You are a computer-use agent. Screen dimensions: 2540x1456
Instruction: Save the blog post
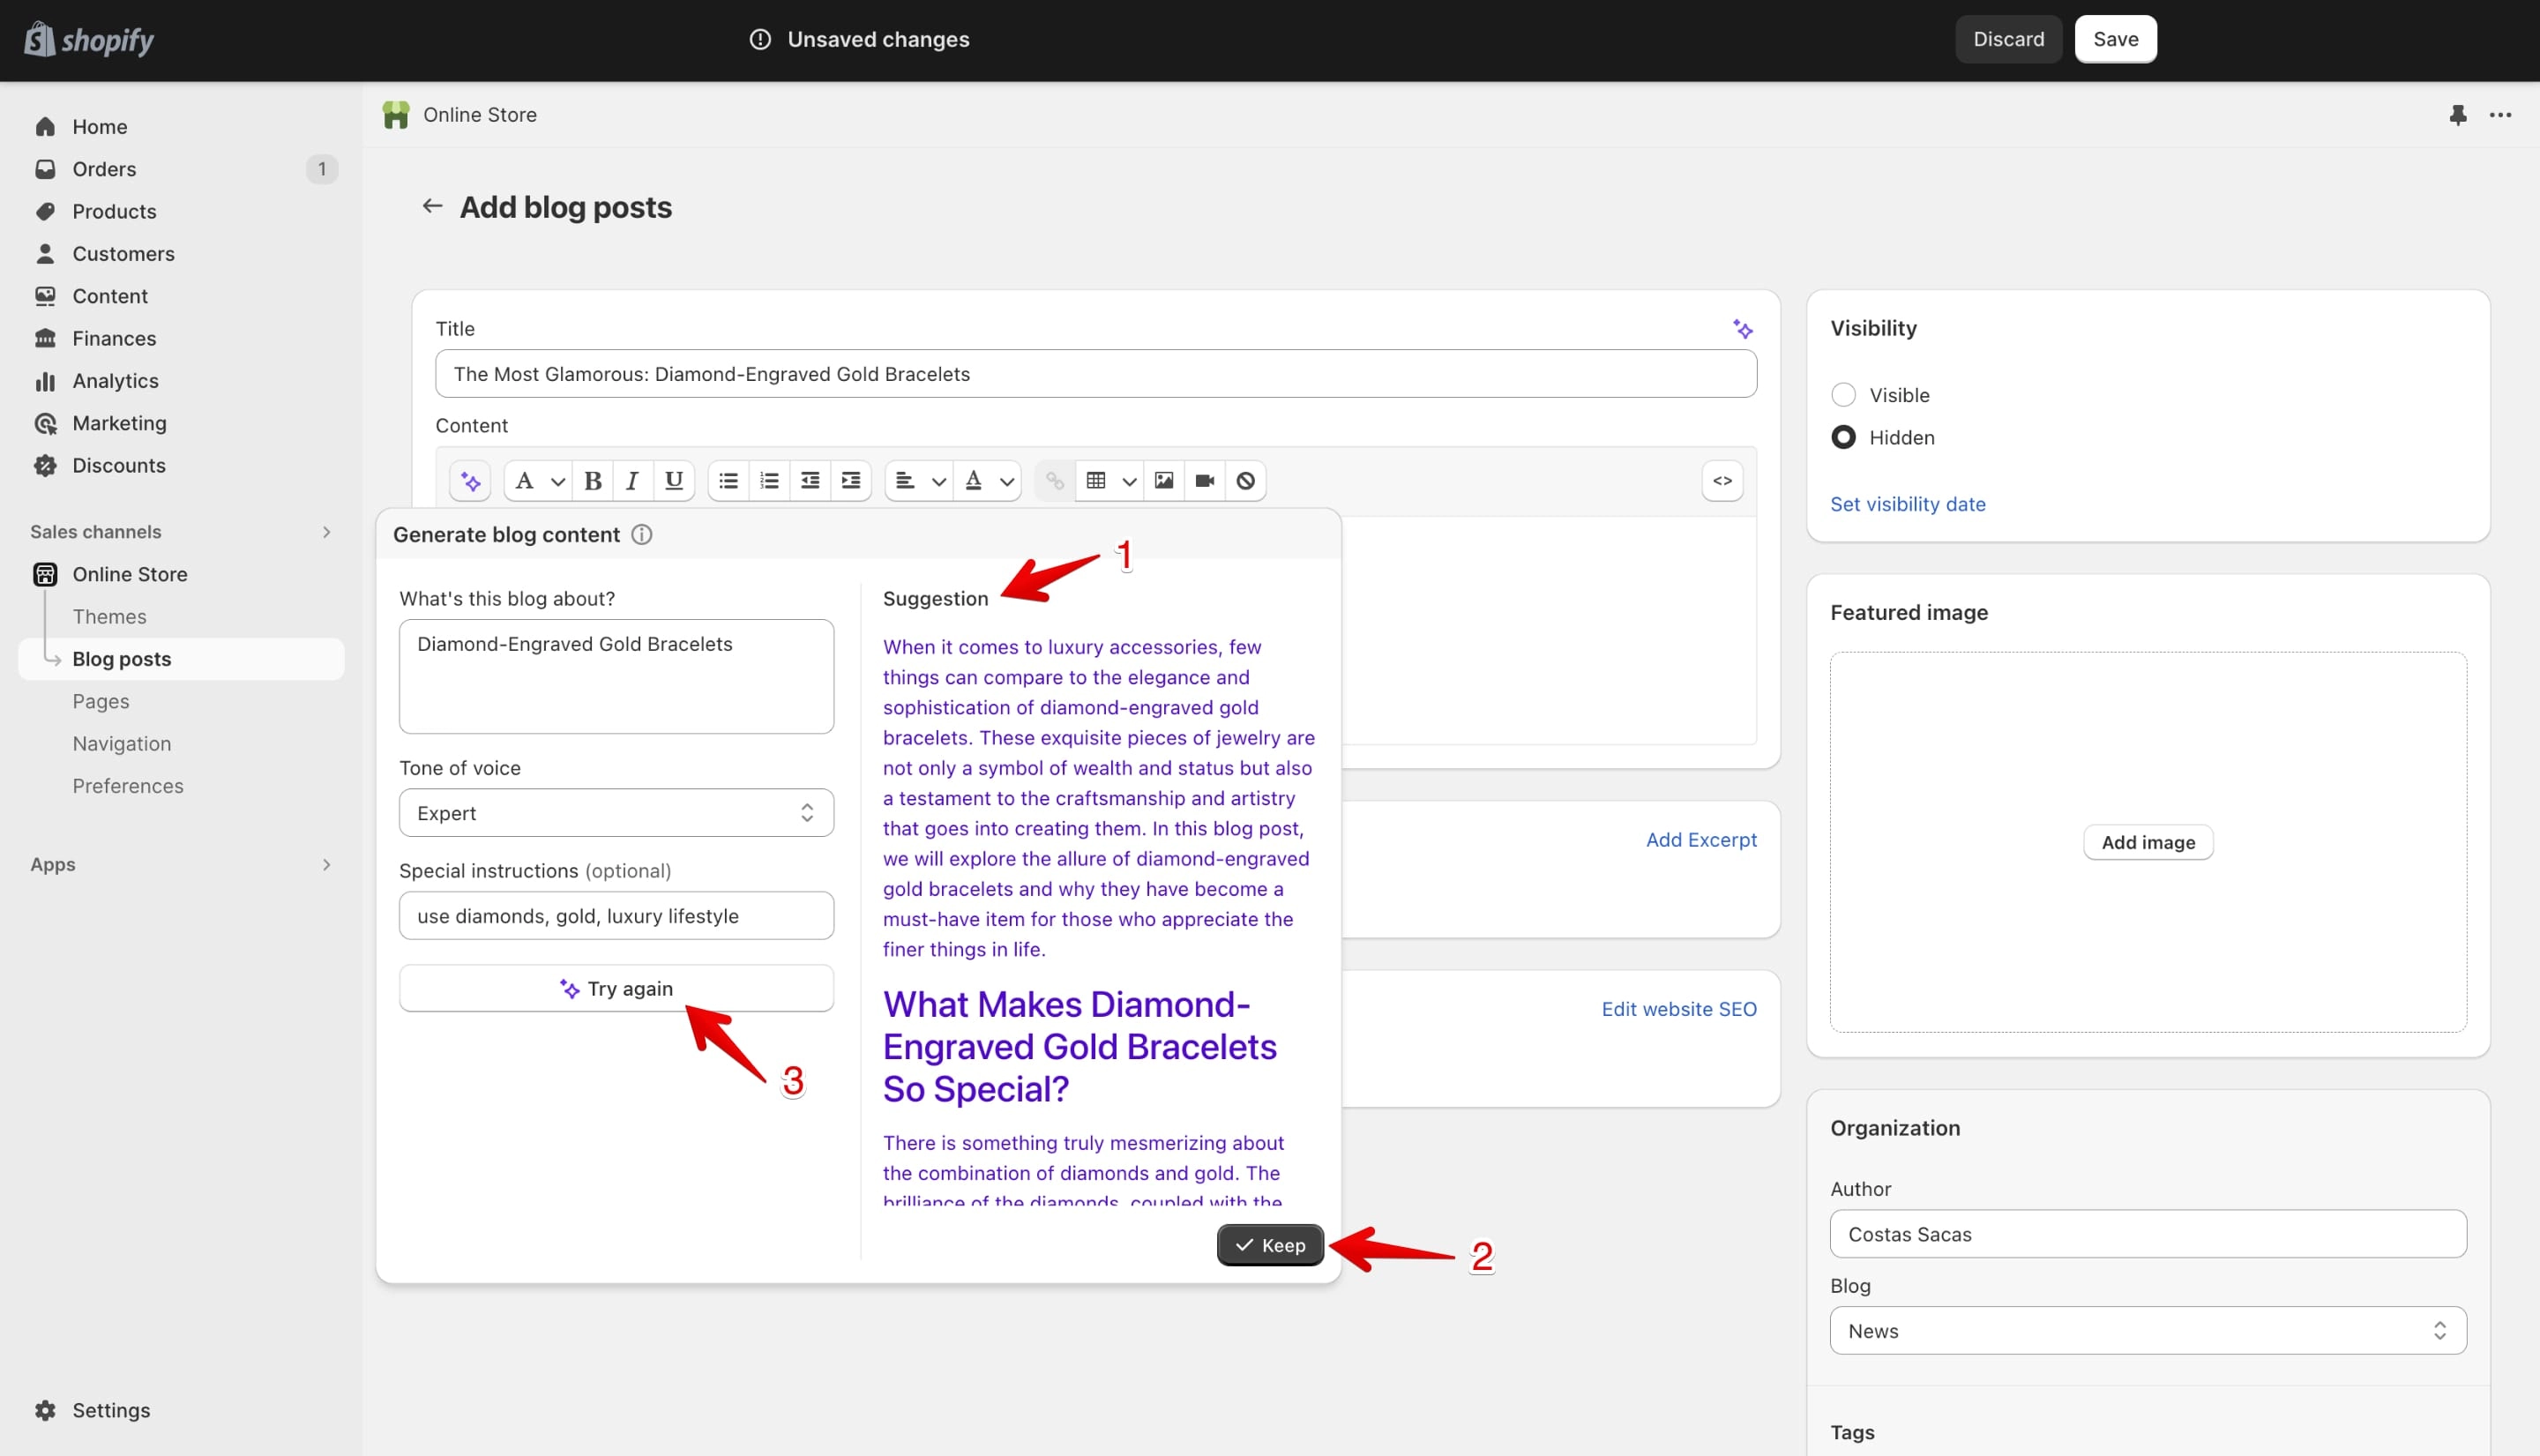[x=2115, y=39]
